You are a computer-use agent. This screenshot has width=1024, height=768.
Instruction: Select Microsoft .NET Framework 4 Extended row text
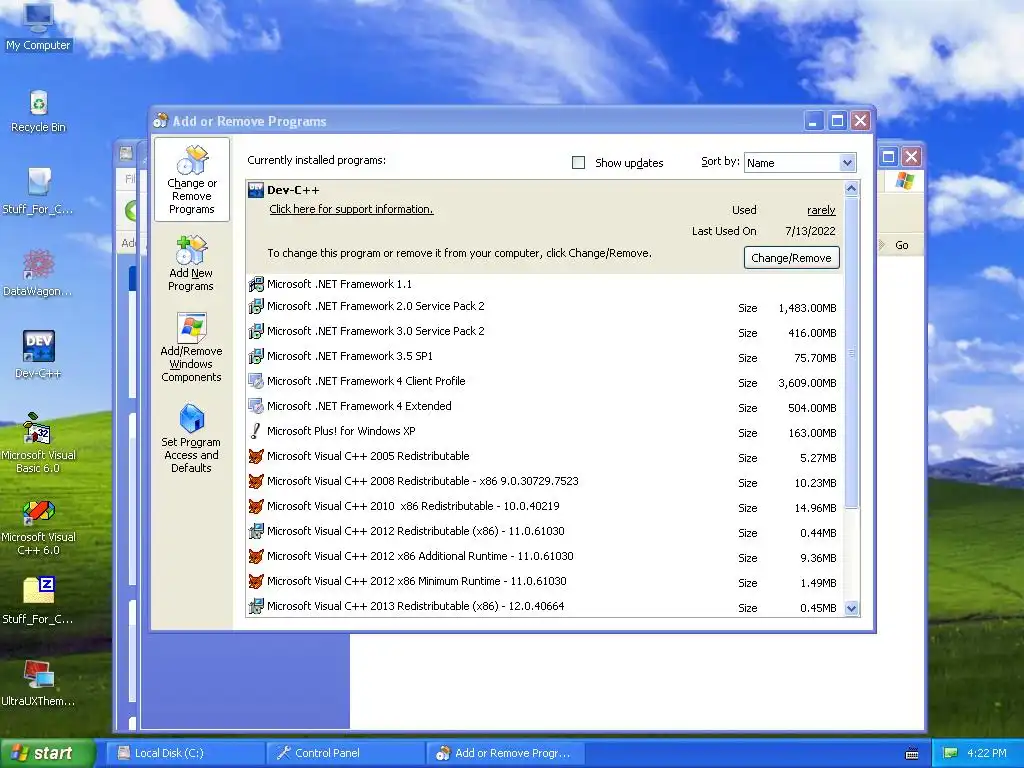click(x=359, y=406)
